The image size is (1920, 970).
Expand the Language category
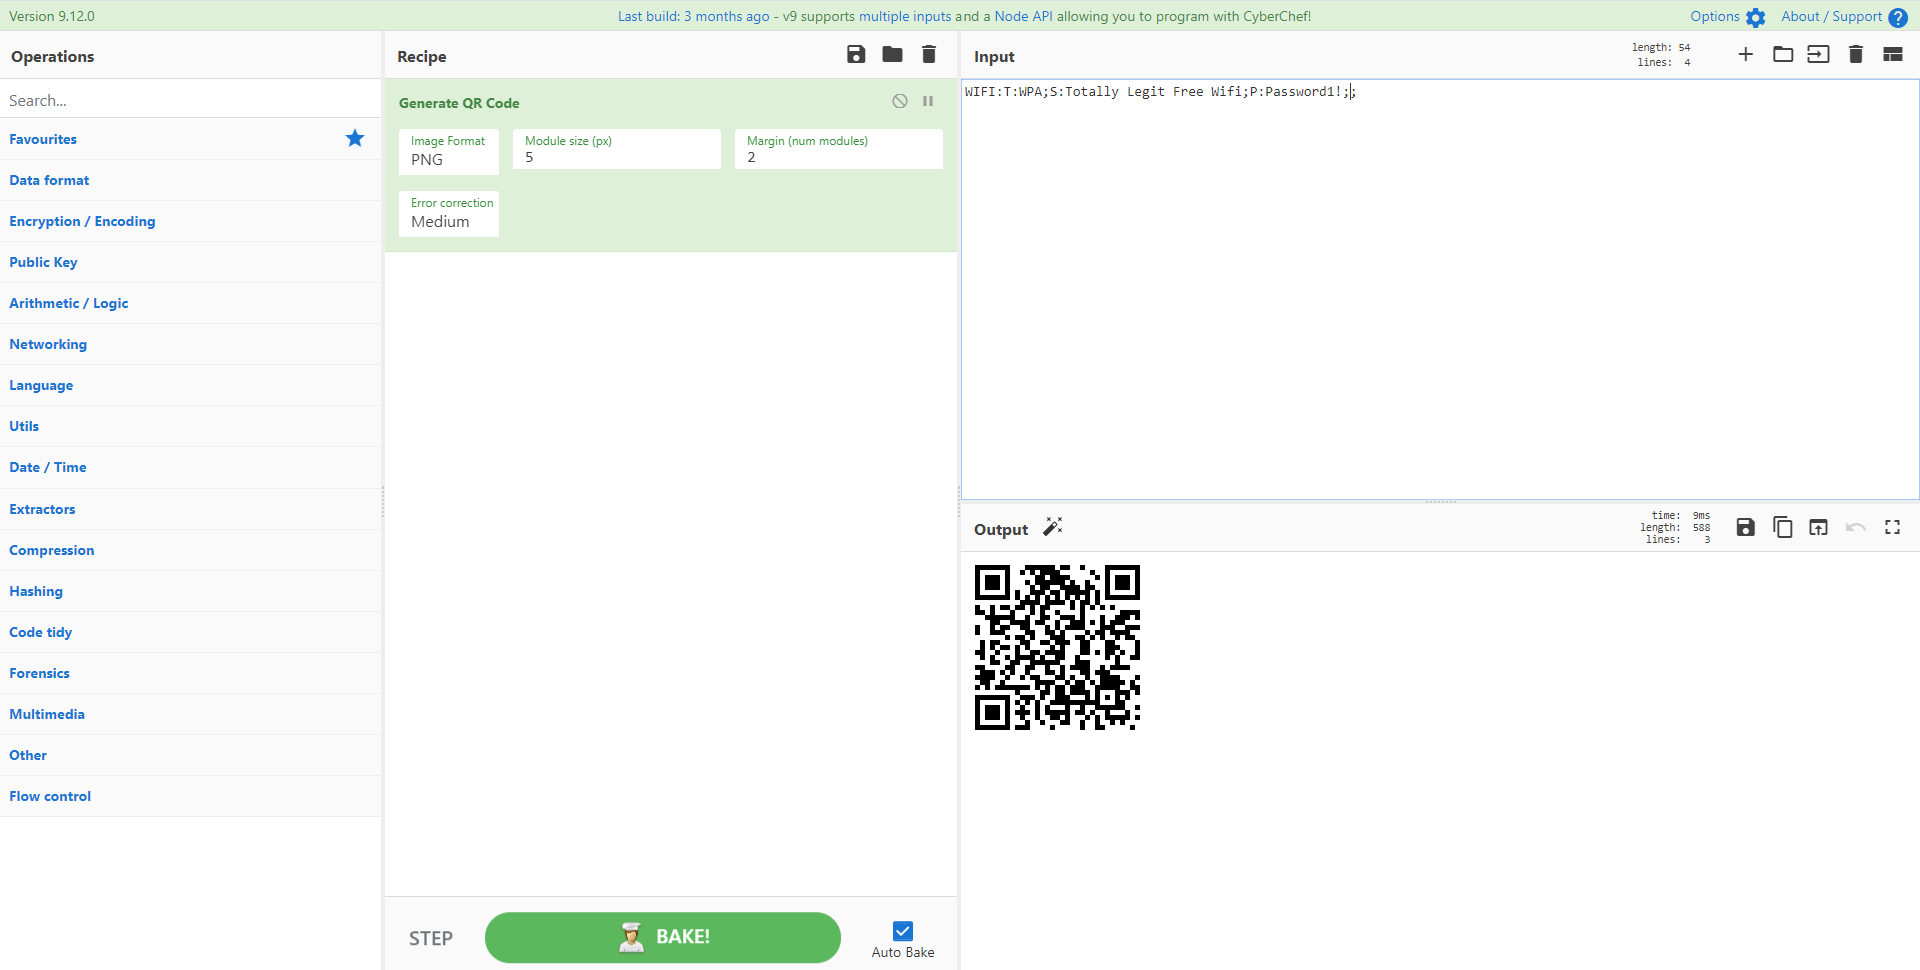(190, 385)
